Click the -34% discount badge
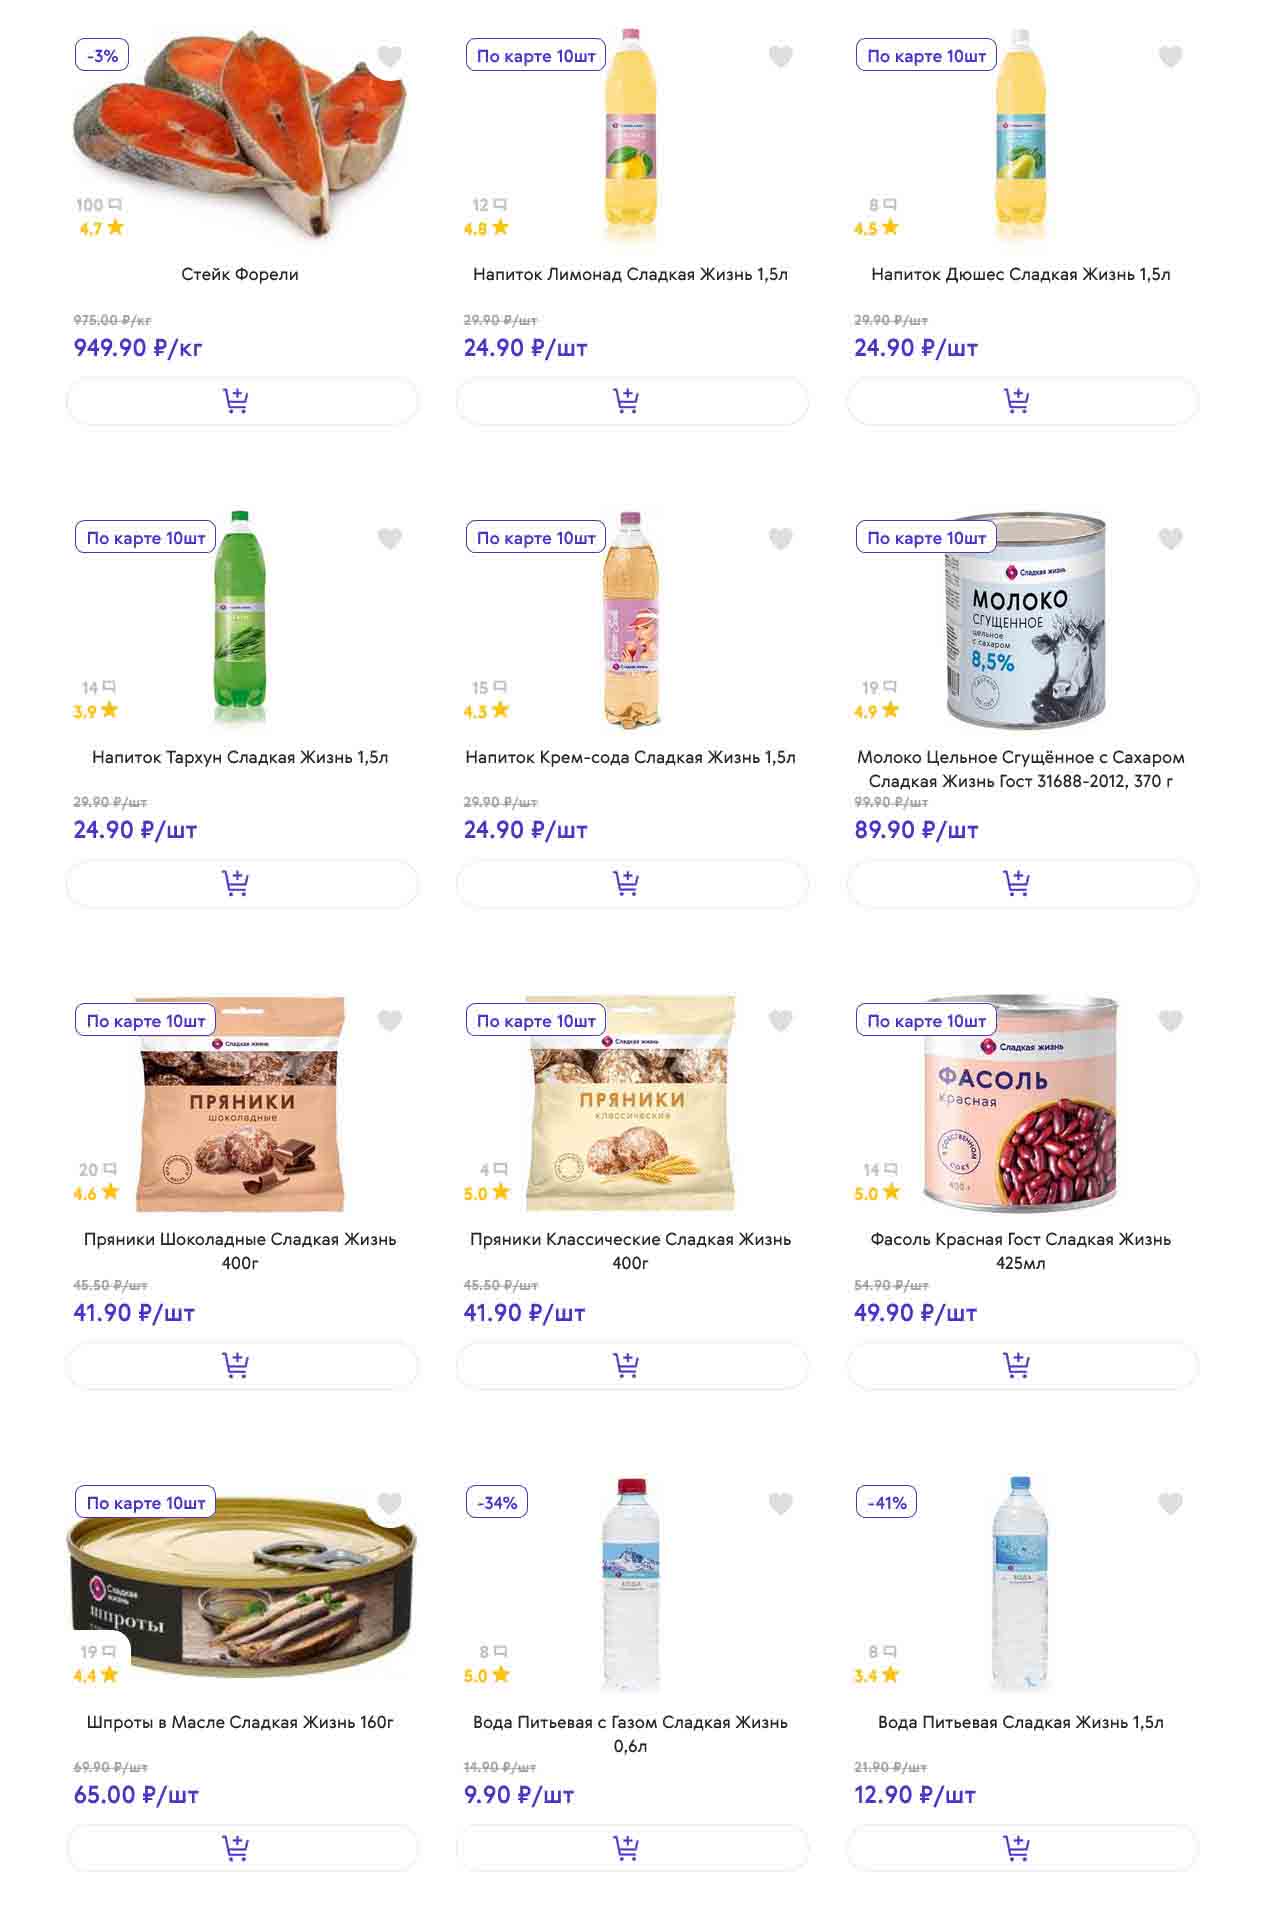The image size is (1272, 1910). coord(497,1502)
